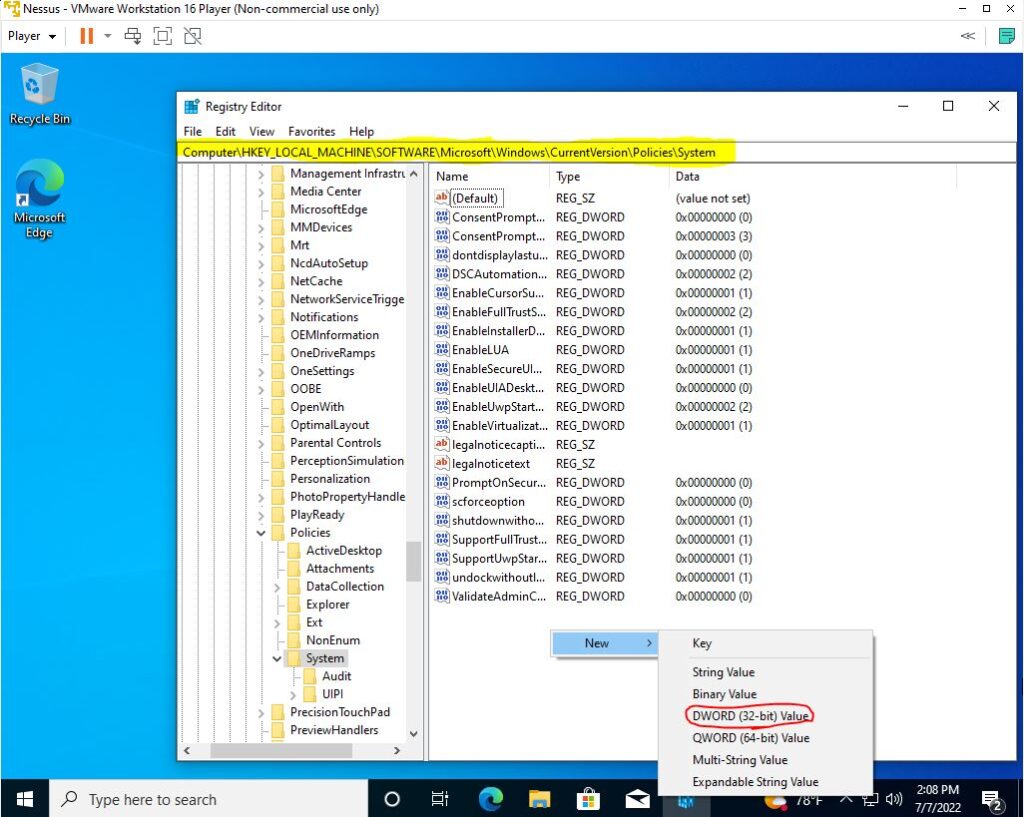Open Task View from the taskbar

(x=440, y=799)
